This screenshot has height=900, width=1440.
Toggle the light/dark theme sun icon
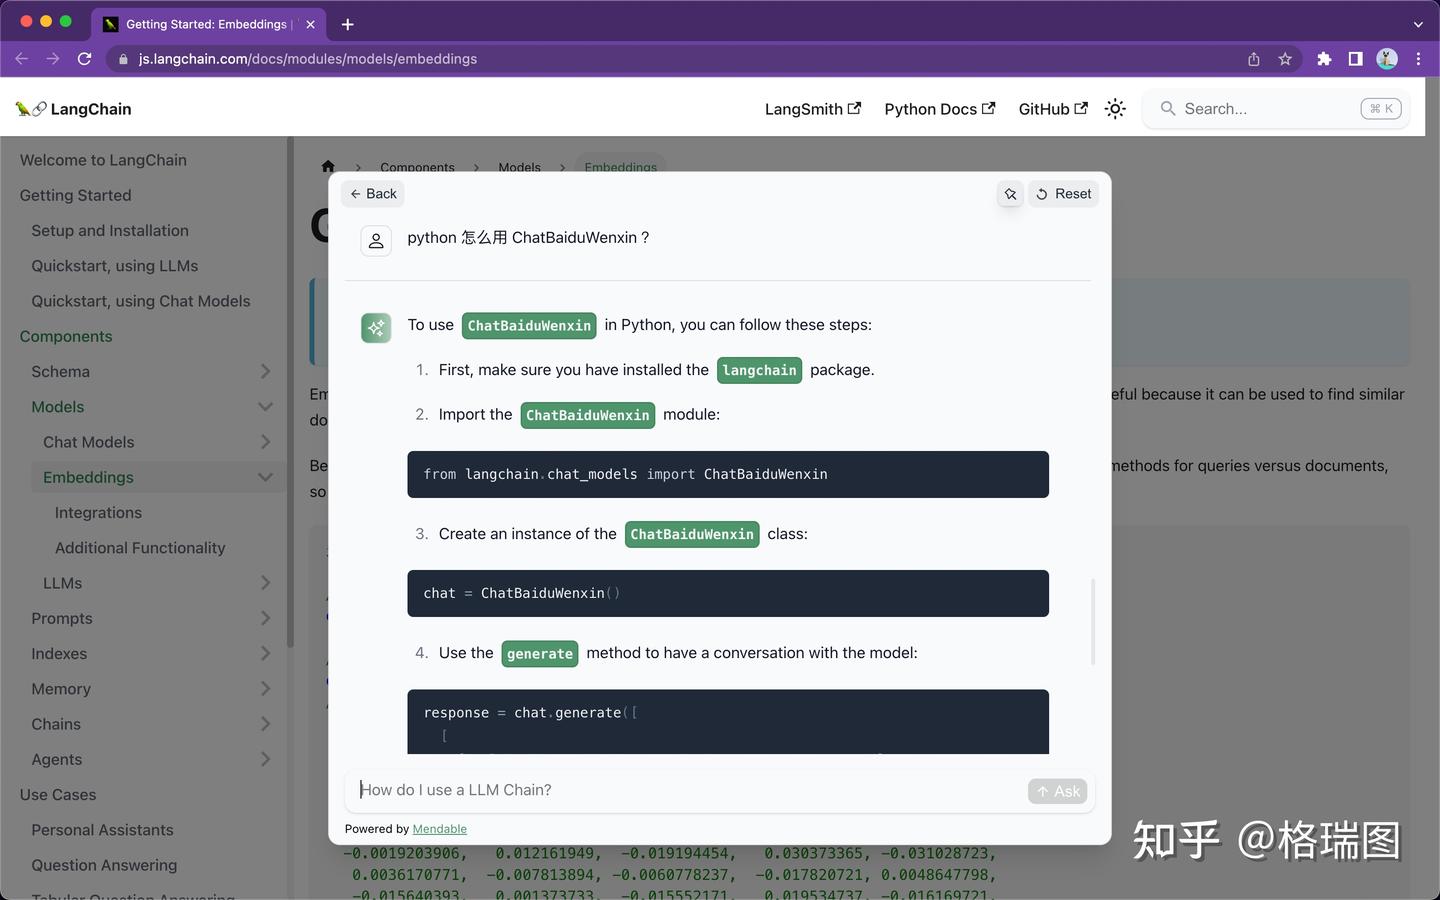[1115, 109]
